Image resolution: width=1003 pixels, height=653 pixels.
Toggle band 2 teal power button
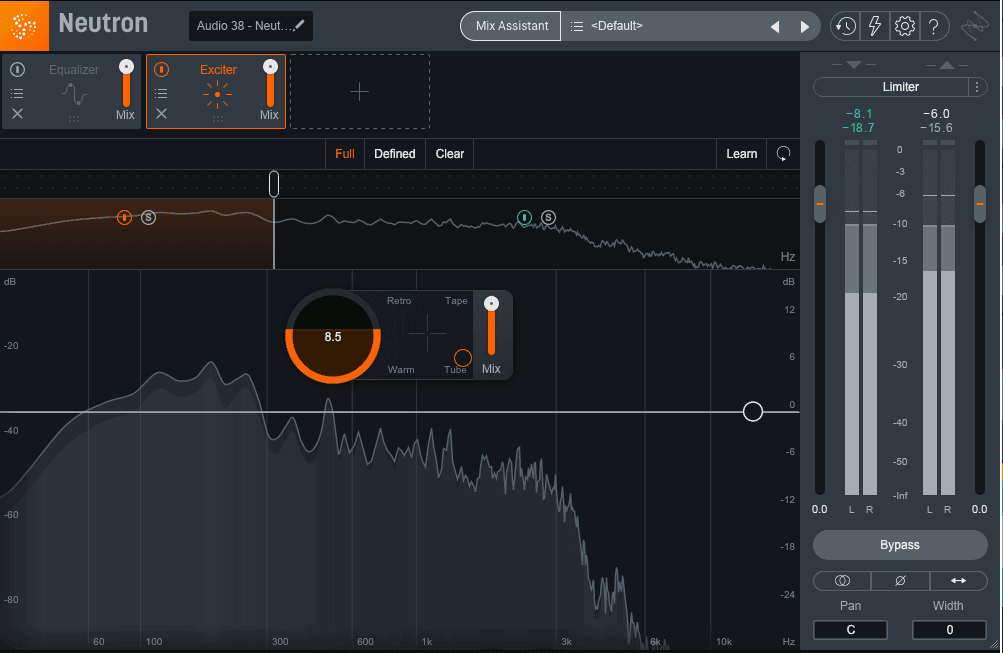click(x=525, y=217)
